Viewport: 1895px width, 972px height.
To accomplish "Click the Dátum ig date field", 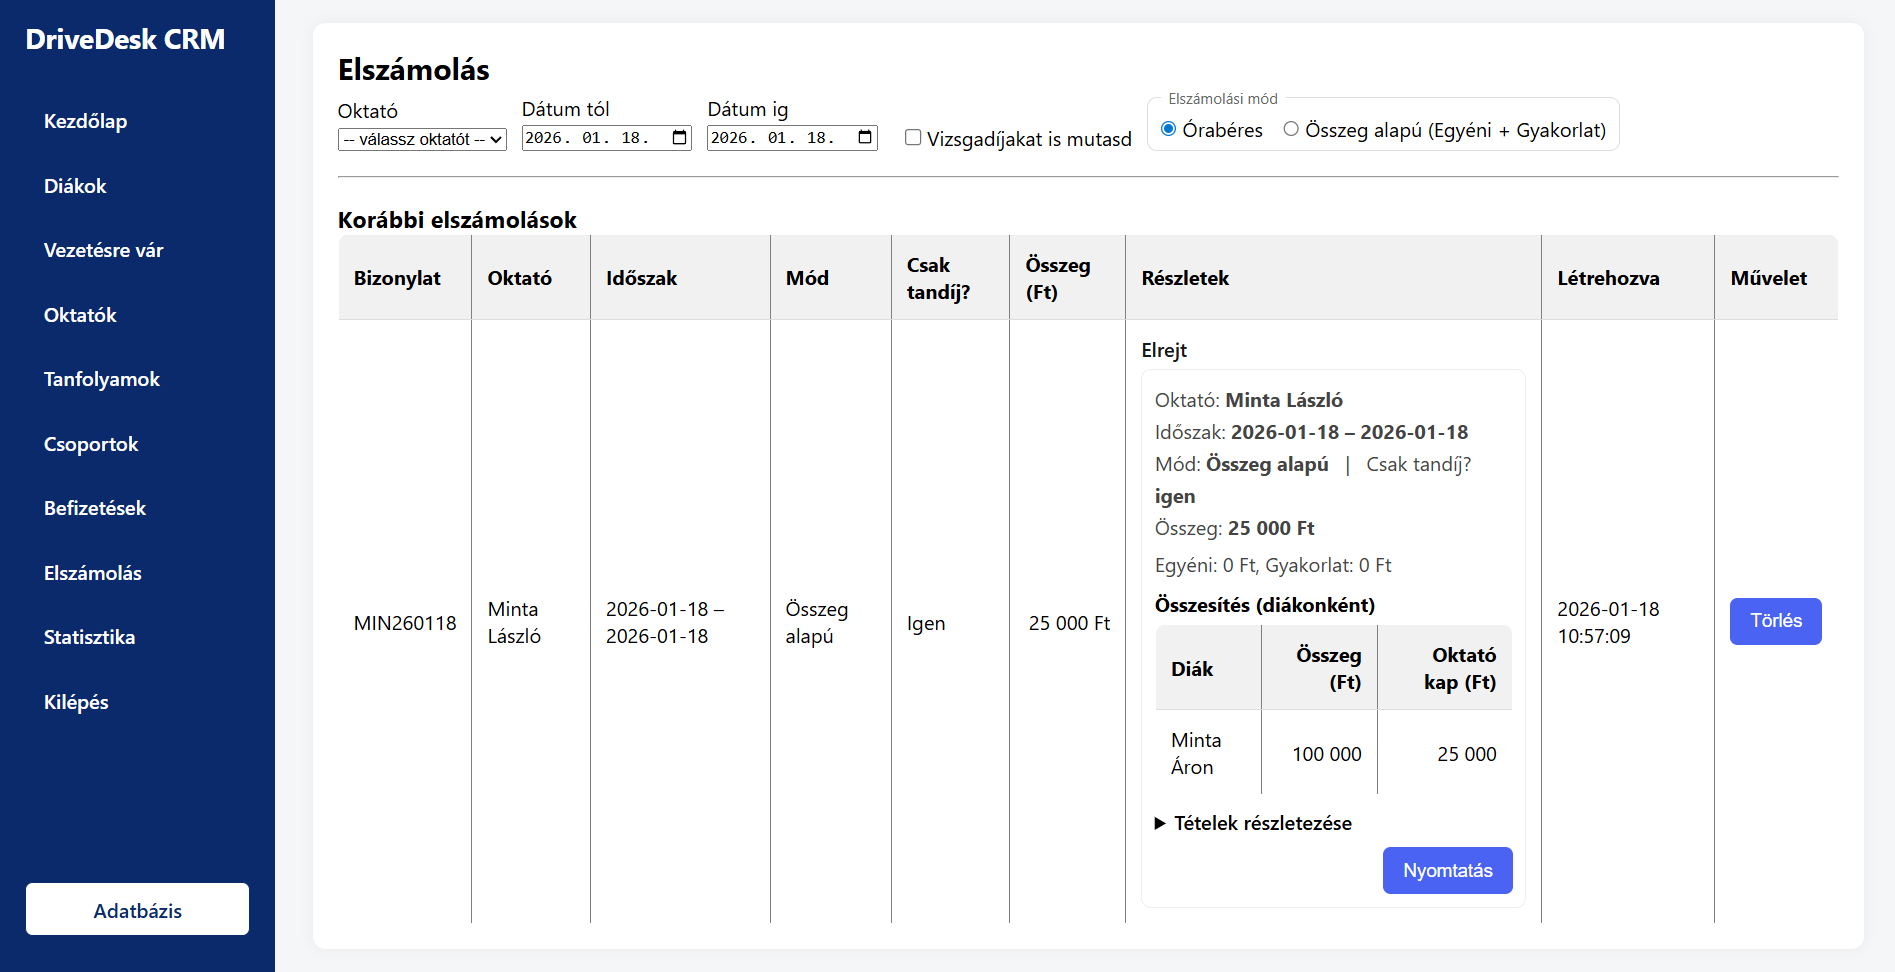I will 792,138.
